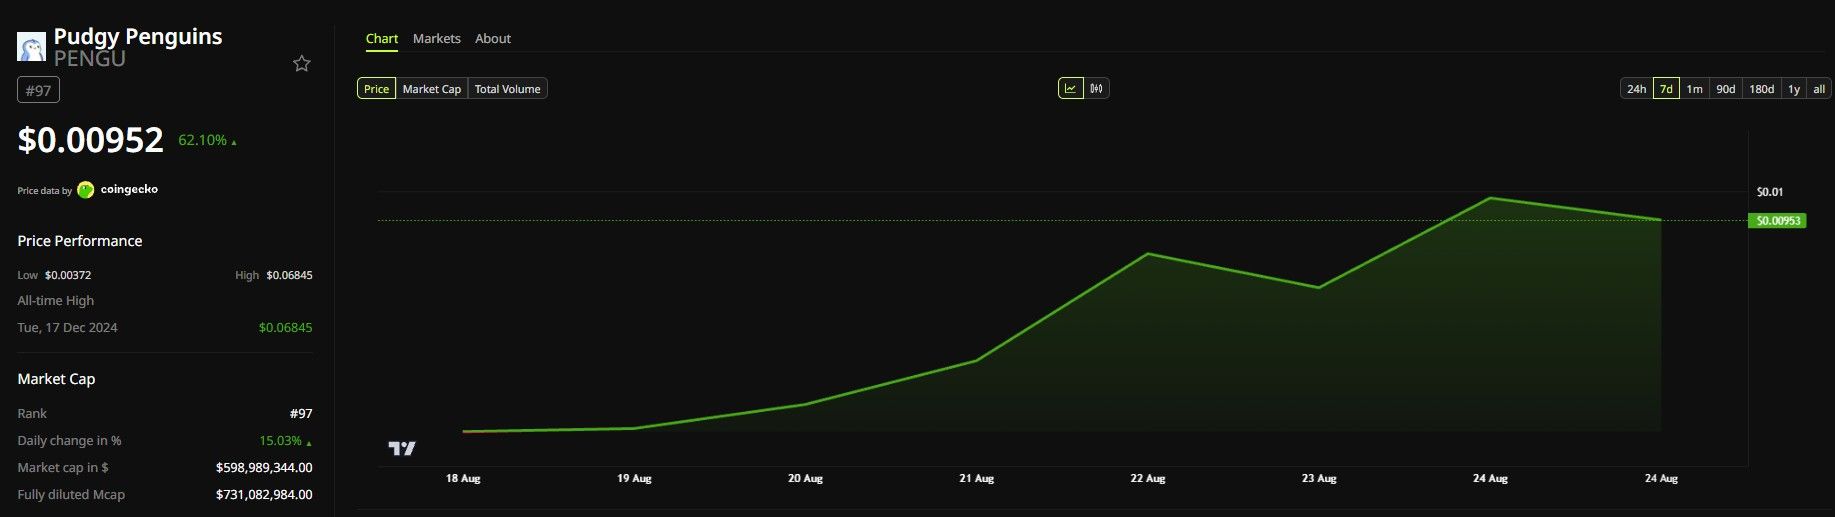The width and height of the screenshot is (1835, 517).
Task: Open the CoinGecko logo link
Action: point(118,190)
